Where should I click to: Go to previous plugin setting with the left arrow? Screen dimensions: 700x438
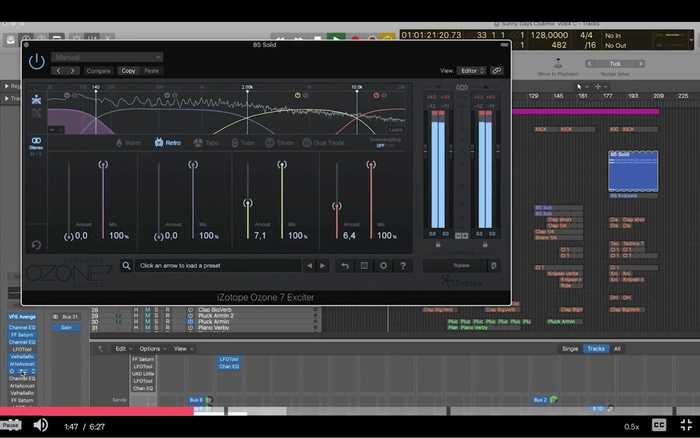point(58,71)
